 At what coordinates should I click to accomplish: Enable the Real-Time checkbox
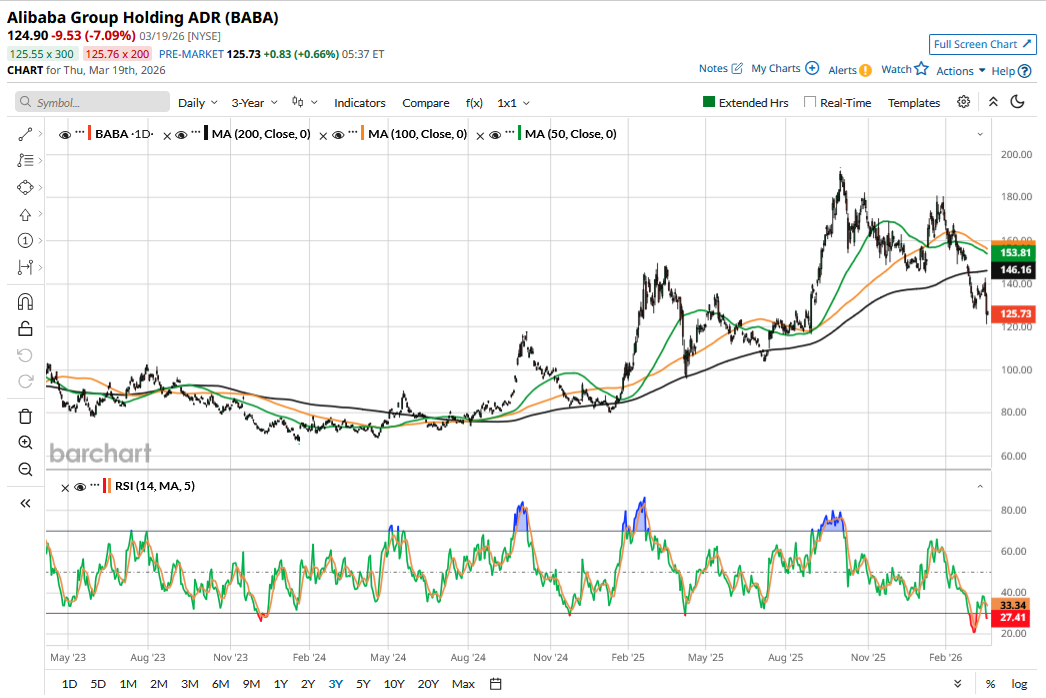810,102
